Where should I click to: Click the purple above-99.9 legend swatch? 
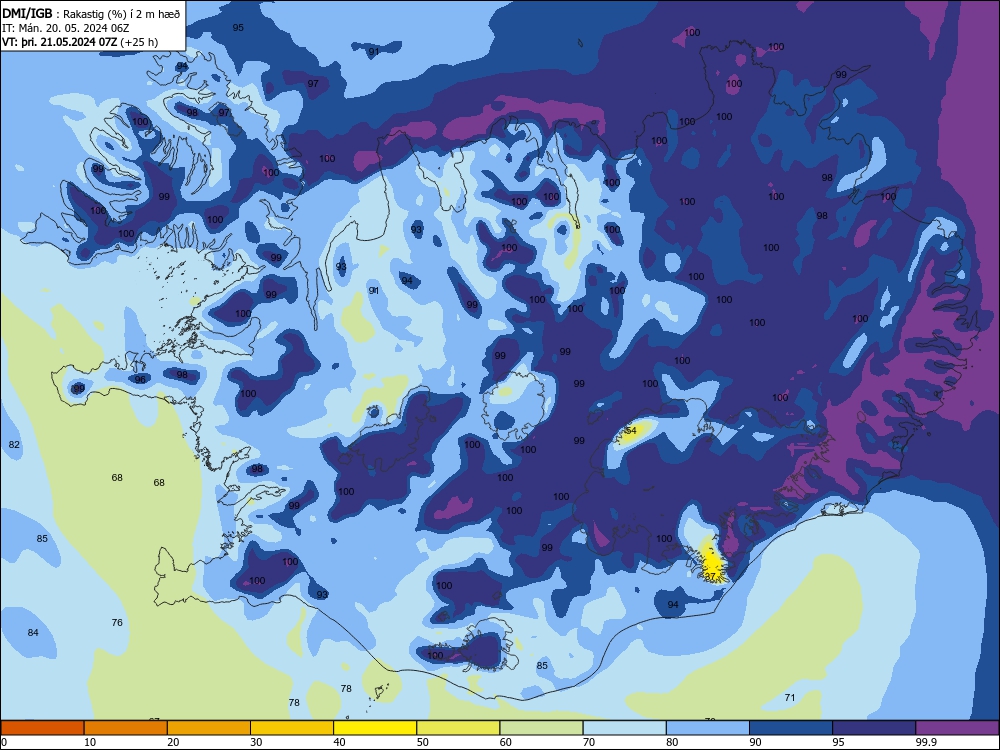957,728
